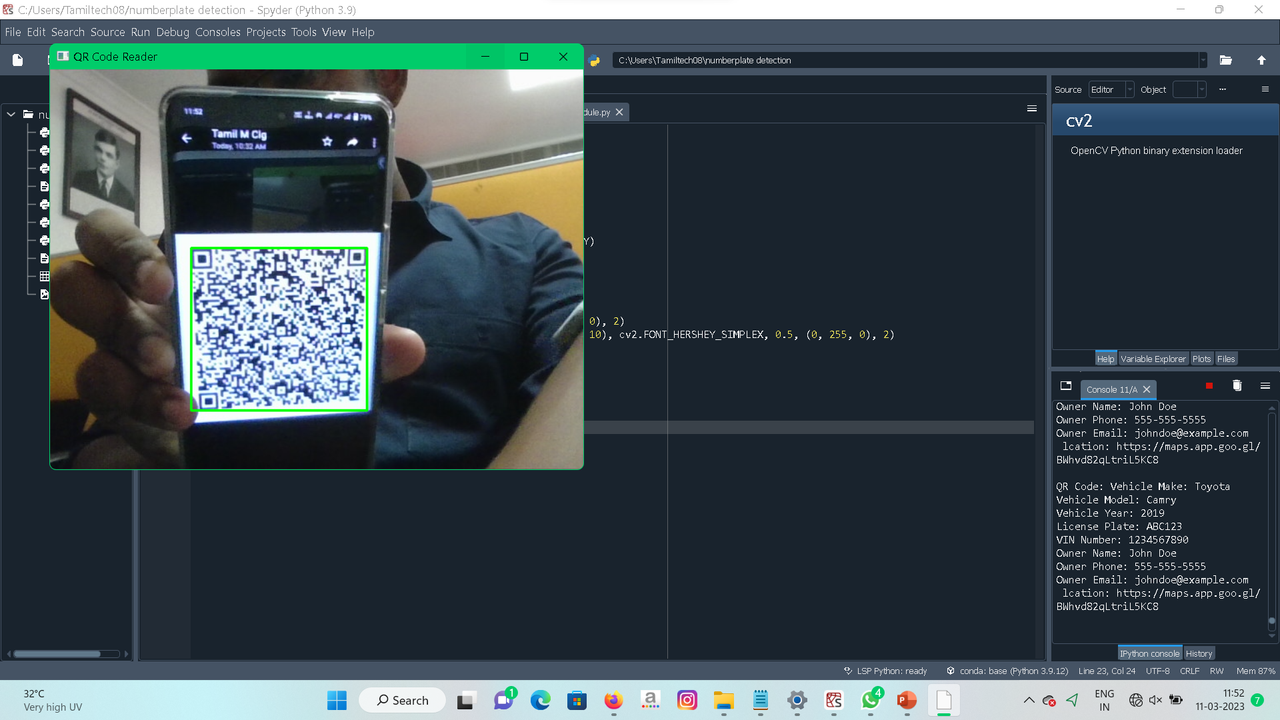
Task: Open Notepad icon in taskbar
Action: 760,700
